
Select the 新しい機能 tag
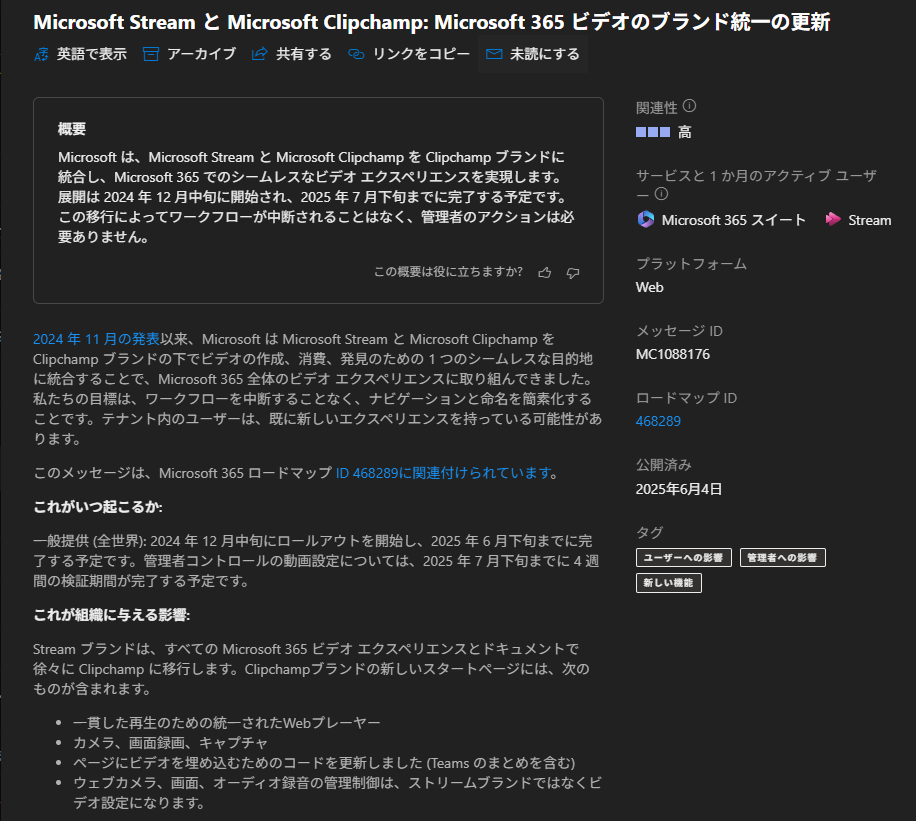[669, 583]
